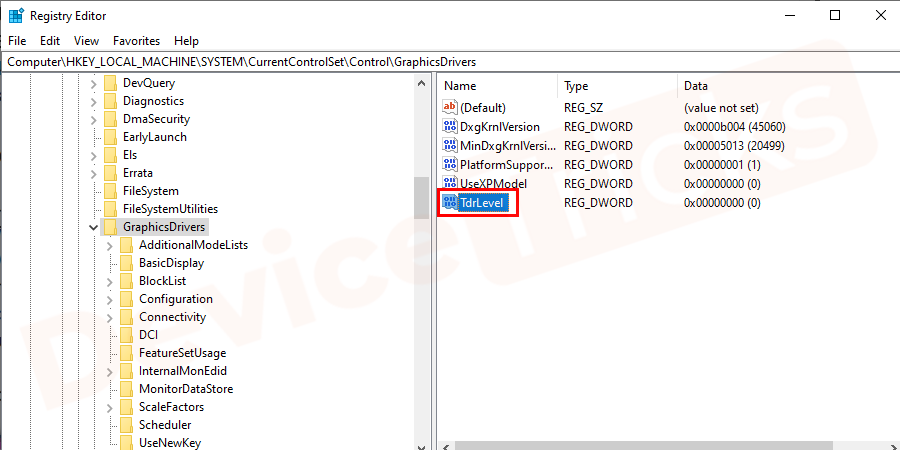Click the Configuration folder icon
The width and height of the screenshot is (900, 450).
pos(126,299)
